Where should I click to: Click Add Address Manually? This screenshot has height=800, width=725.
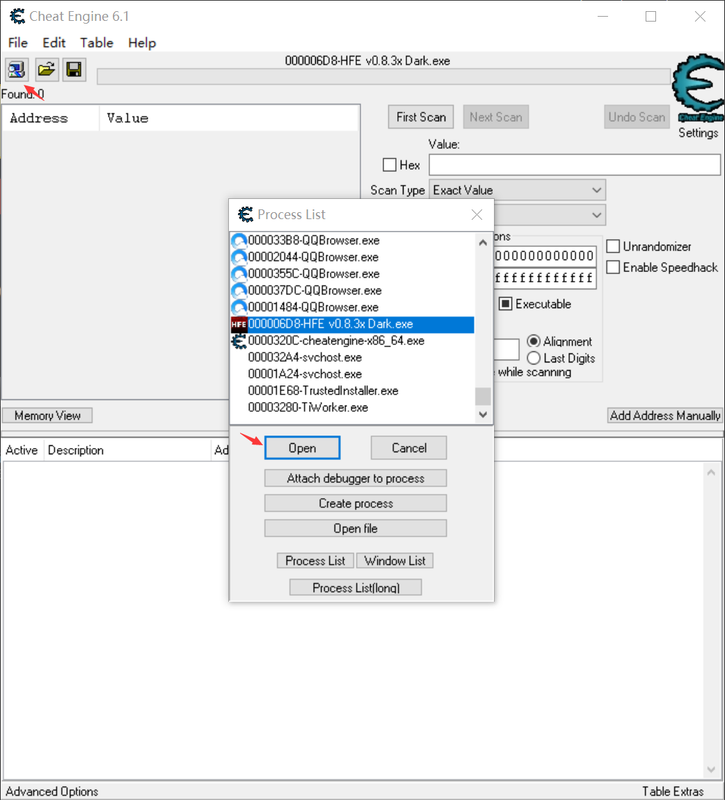[665, 416]
